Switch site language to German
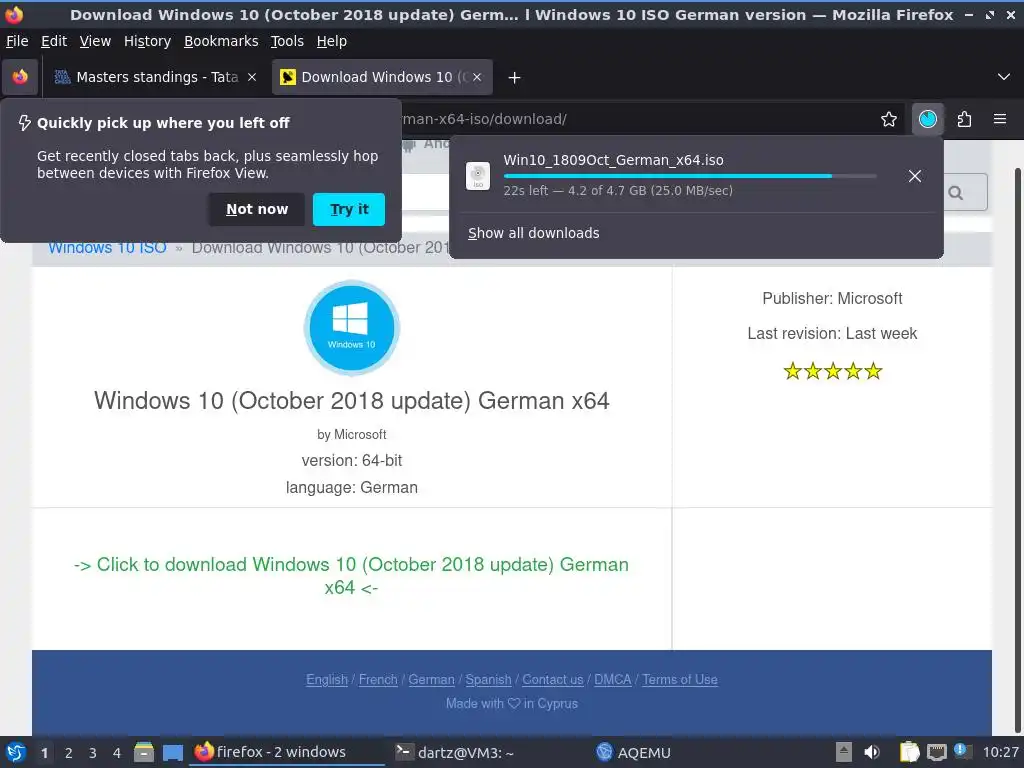The height and width of the screenshot is (768, 1024). 431,680
